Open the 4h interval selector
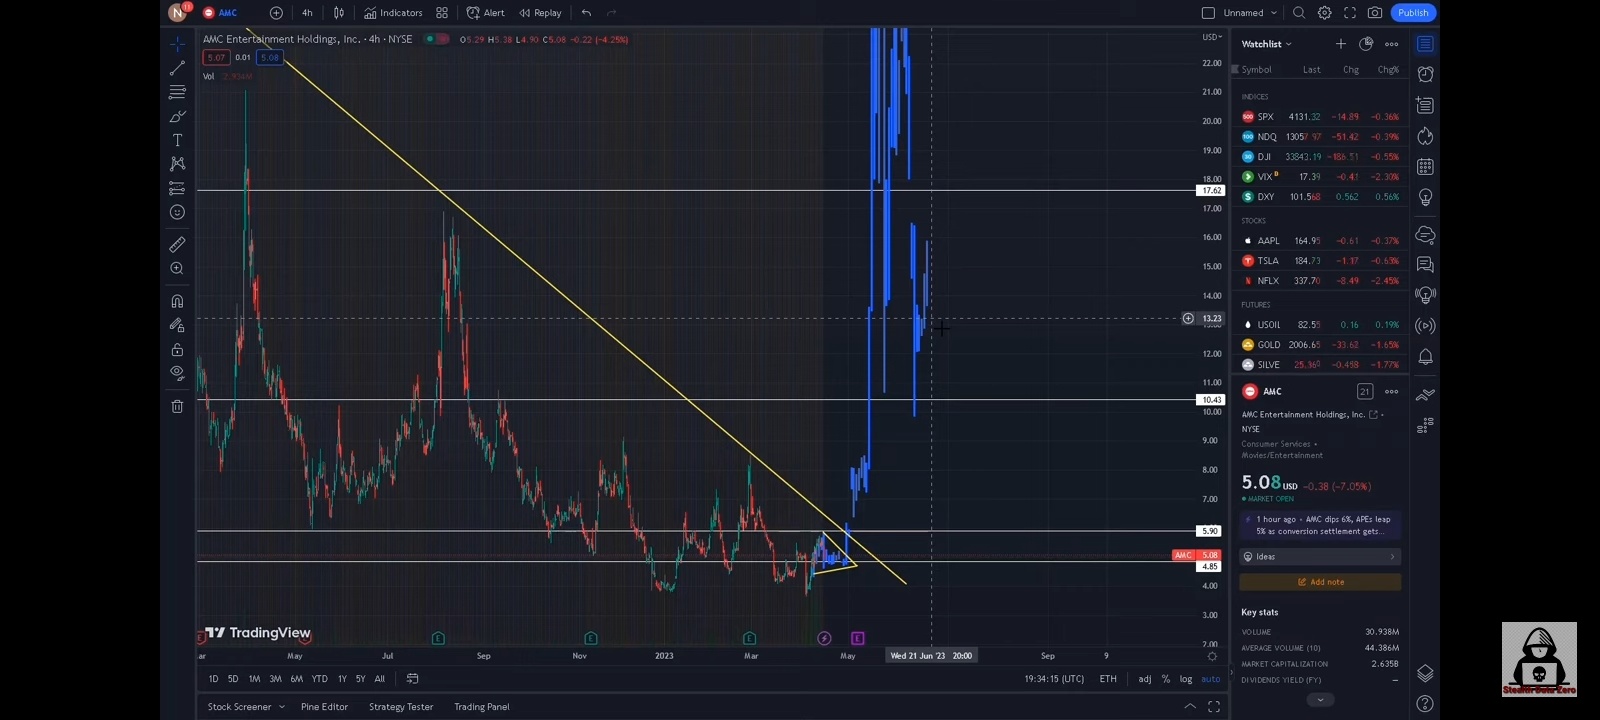The width and height of the screenshot is (1600, 720). (x=307, y=13)
